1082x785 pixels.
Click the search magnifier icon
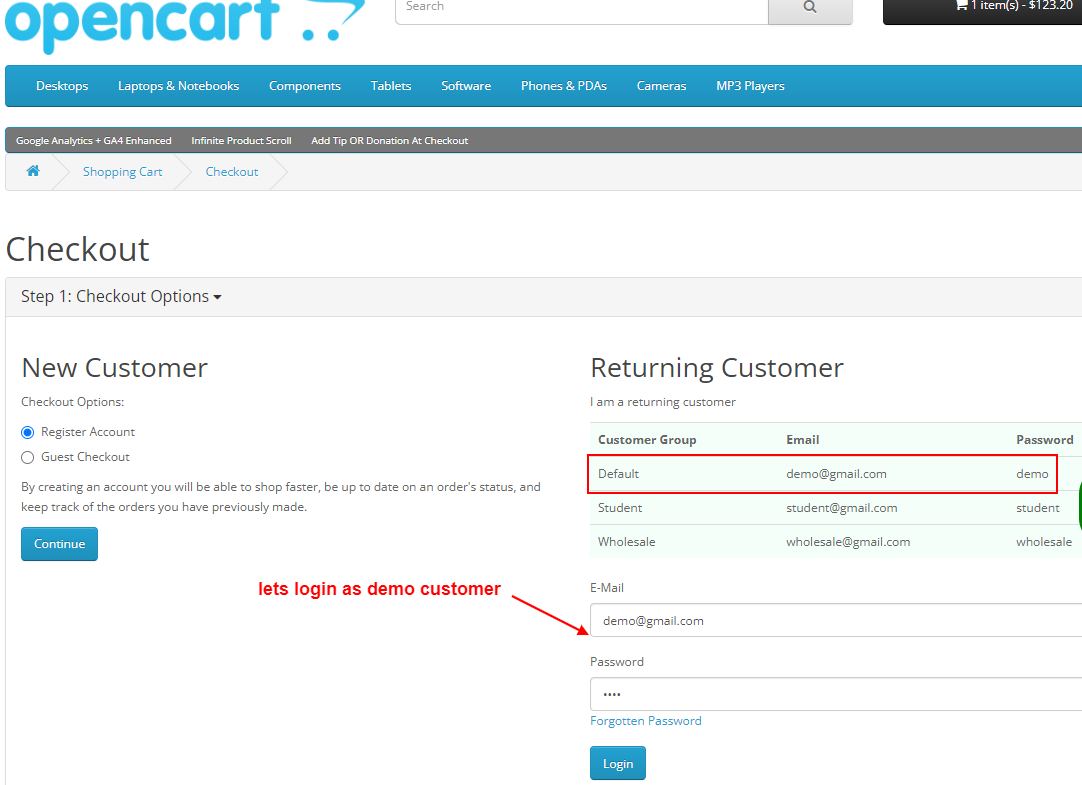point(809,6)
